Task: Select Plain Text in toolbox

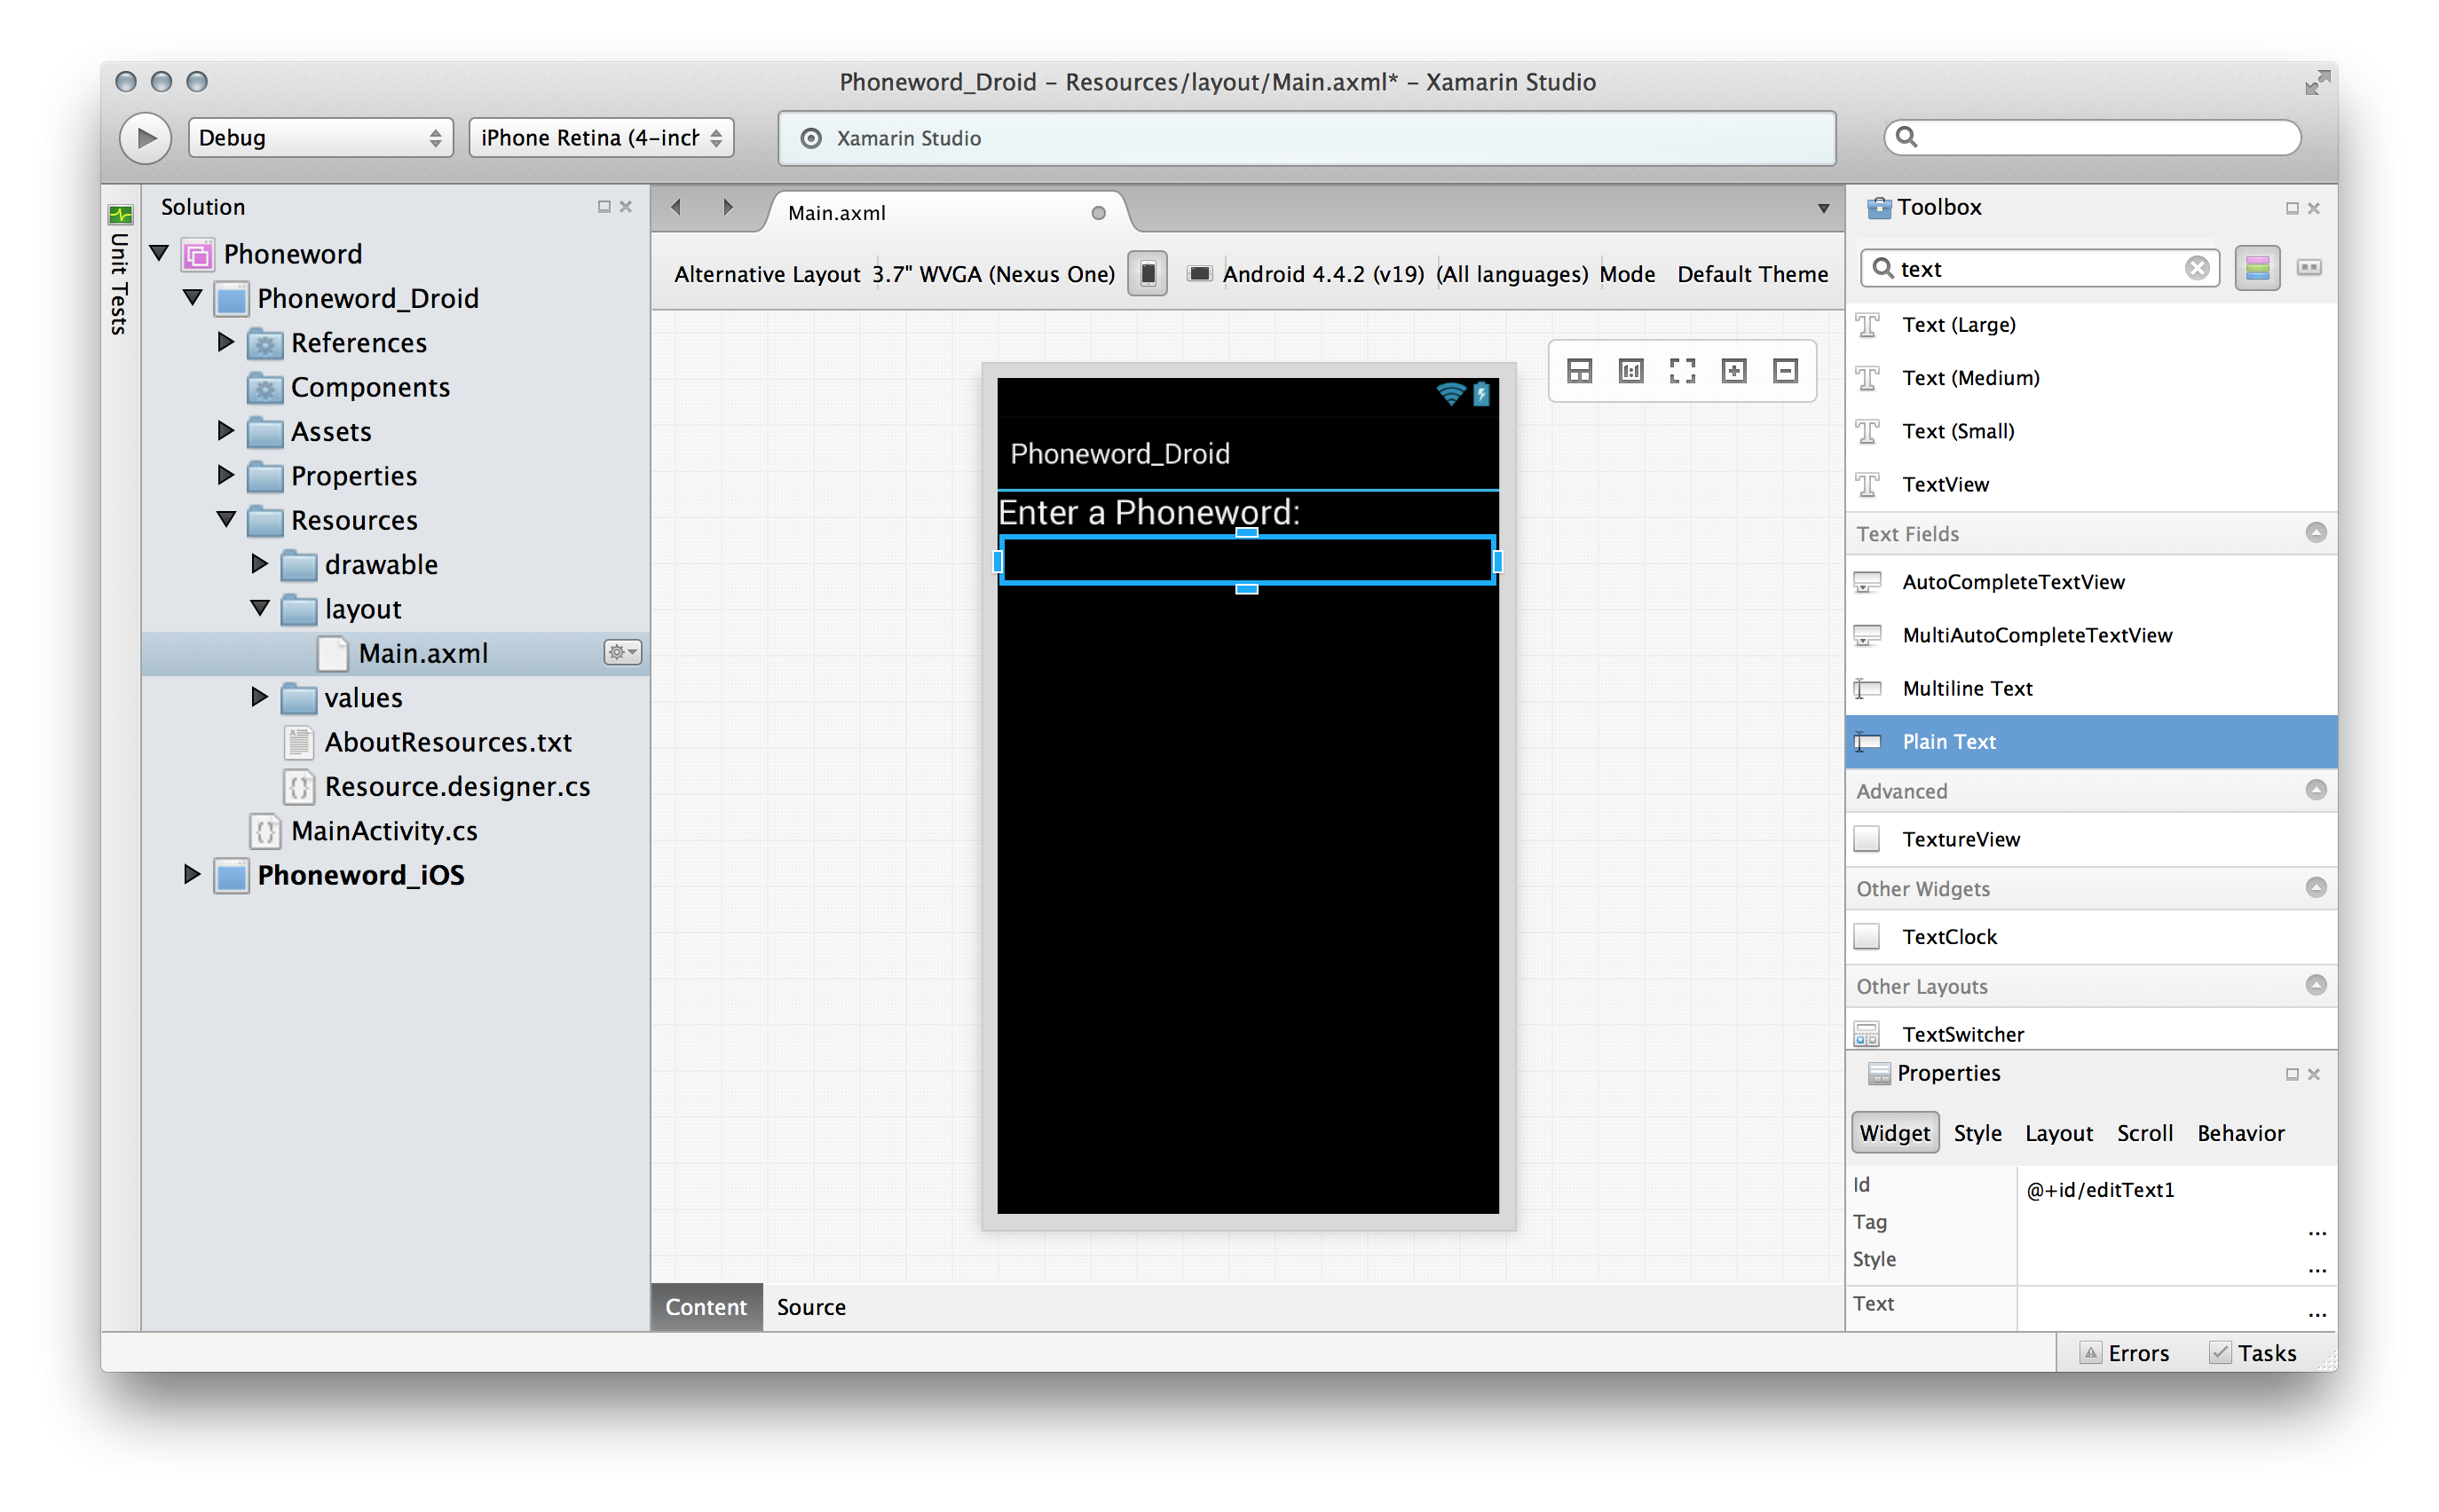Action: (x=1948, y=742)
